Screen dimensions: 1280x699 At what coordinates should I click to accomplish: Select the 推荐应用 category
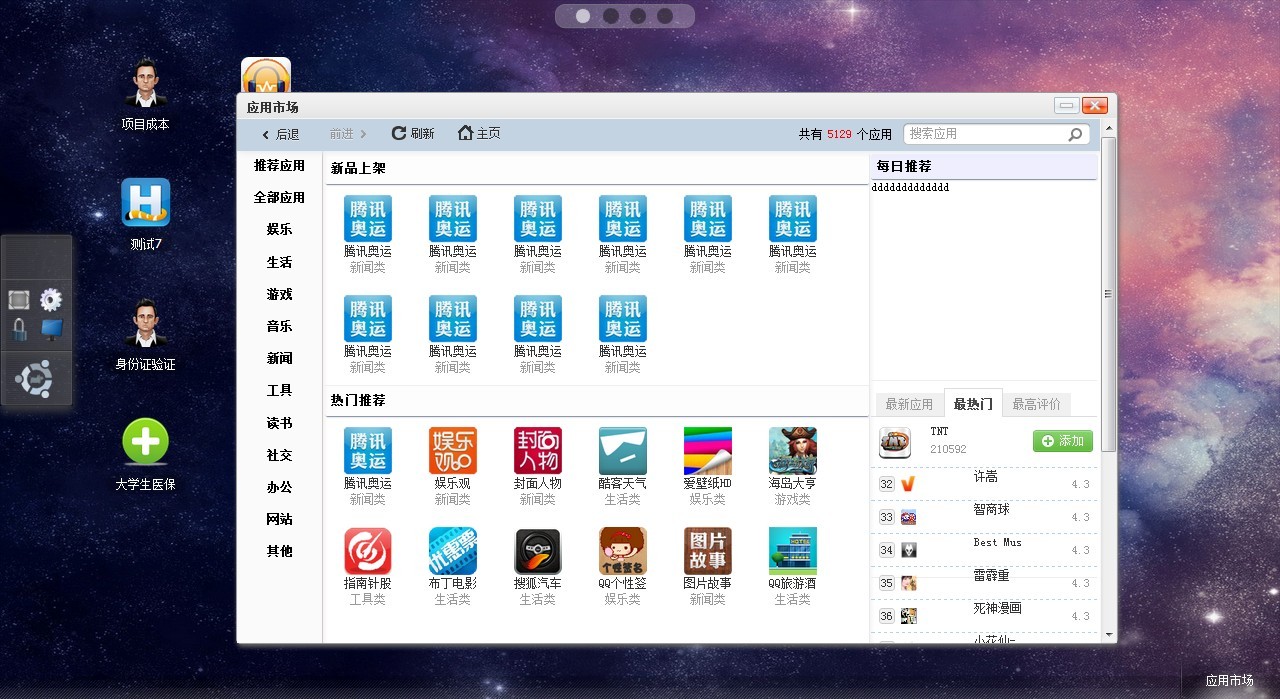point(279,165)
